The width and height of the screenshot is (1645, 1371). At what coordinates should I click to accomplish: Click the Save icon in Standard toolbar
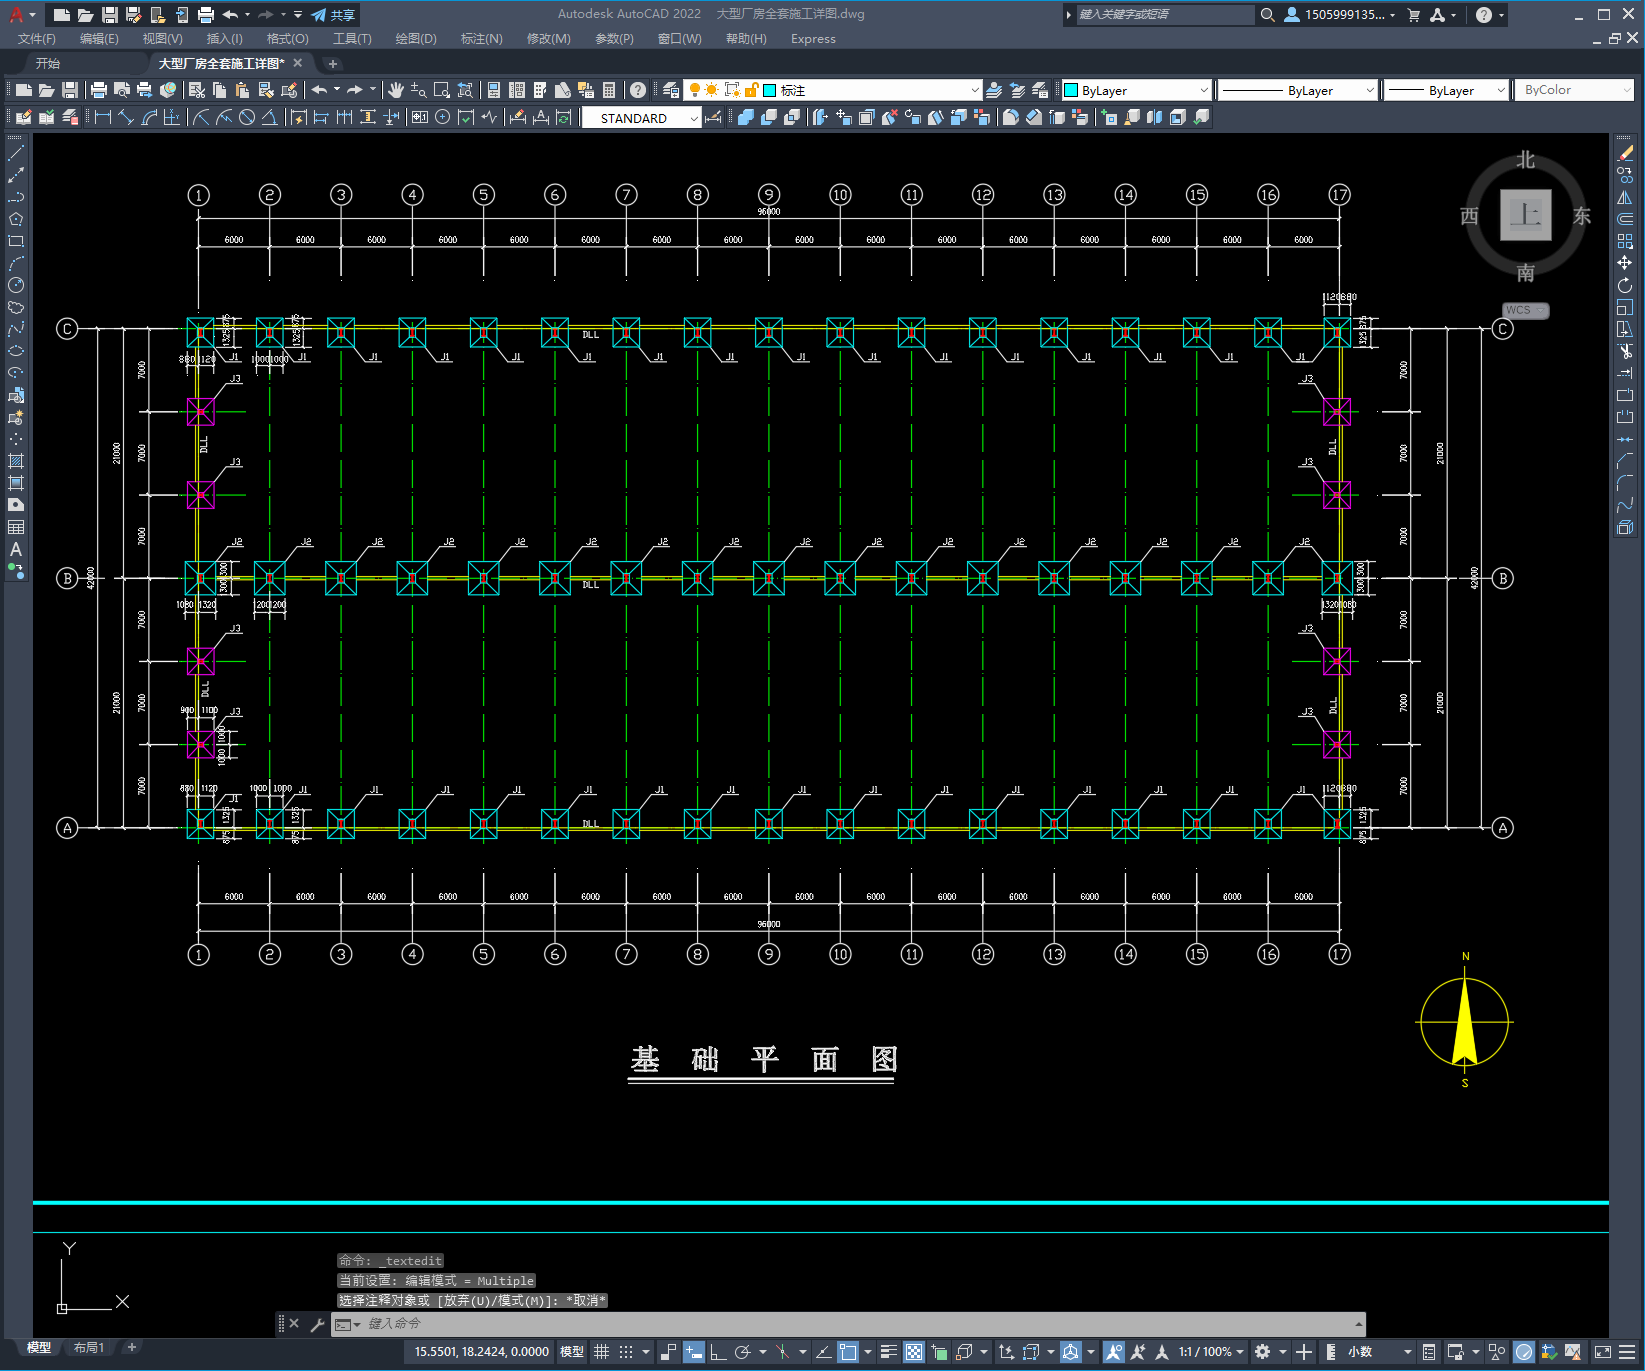point(69,90)
